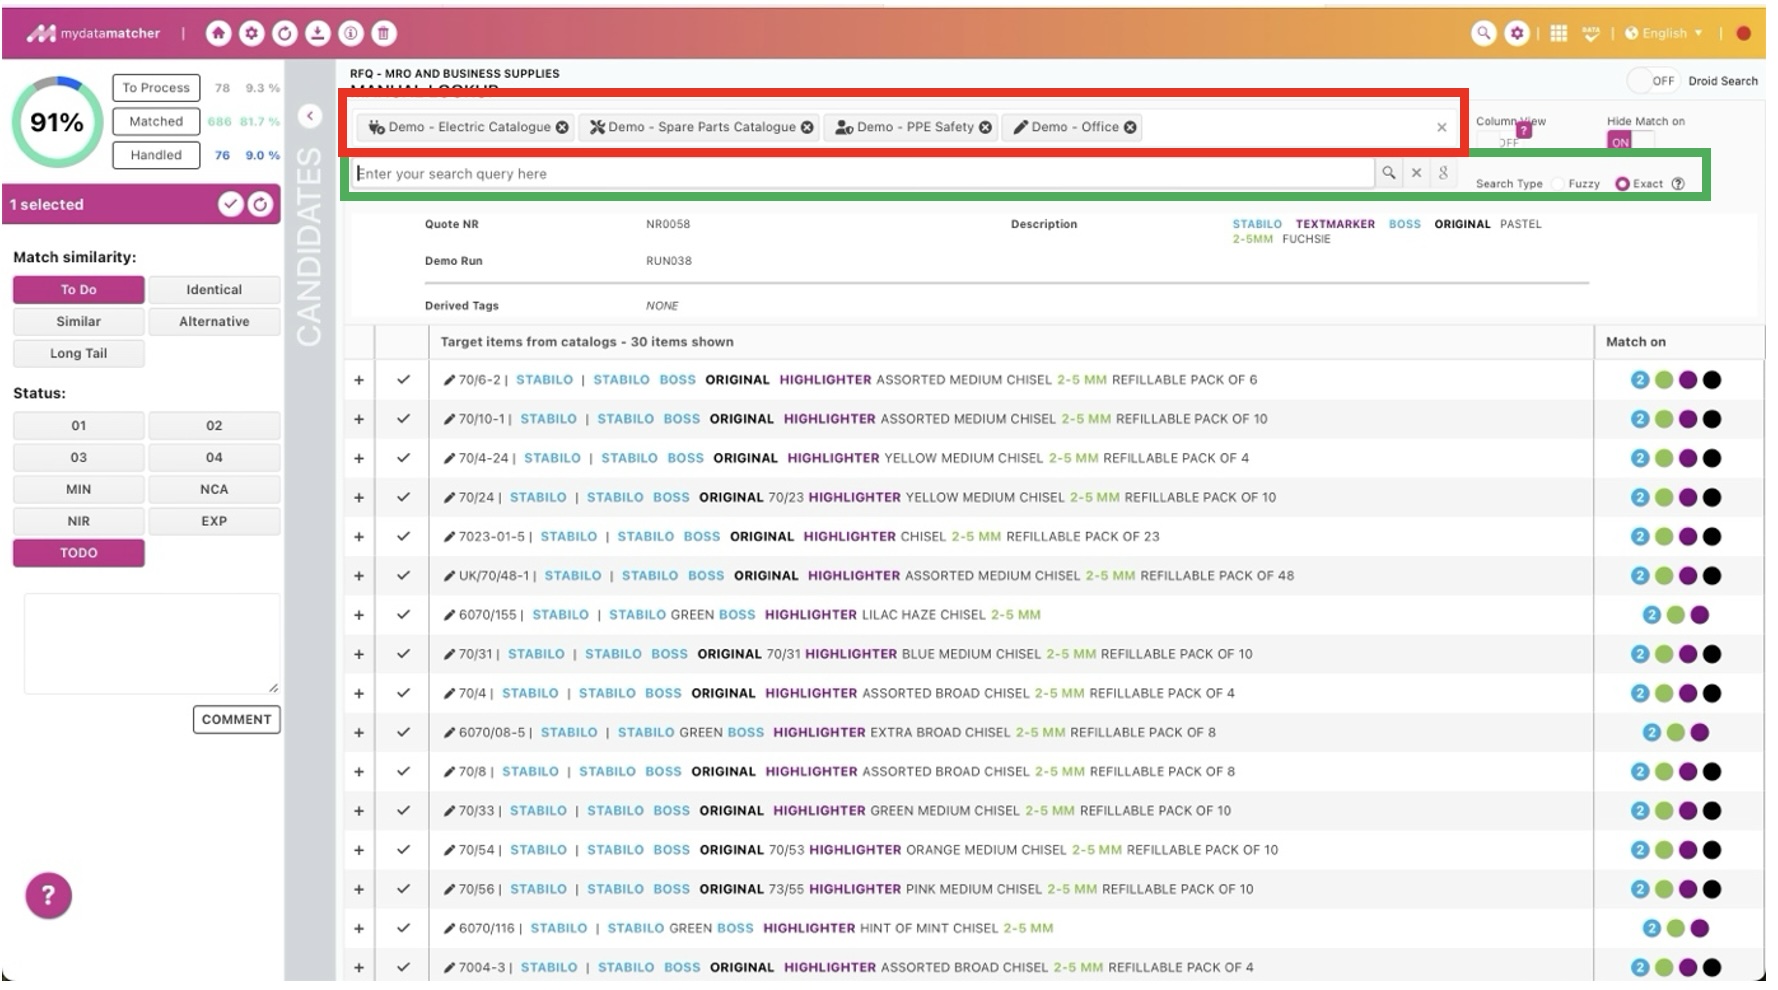Expand the row for item 70/31
Image resolution: width=1778 pixels, height=990 pixels.
point(359,655)
